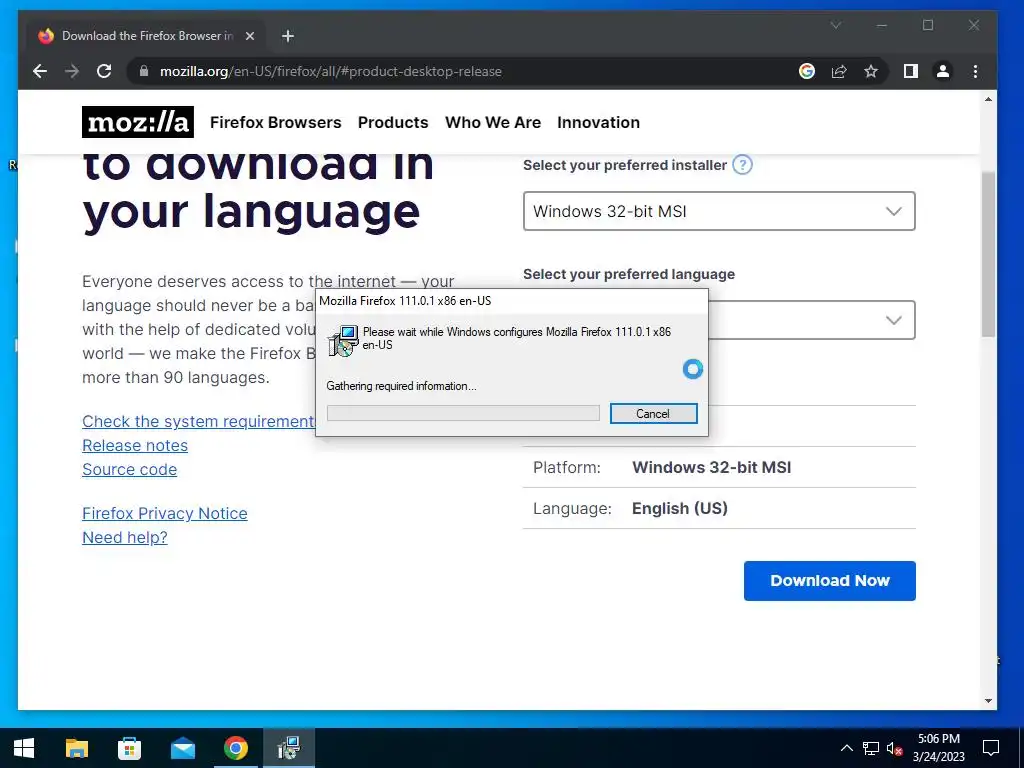The height and width of the screenshot is (768, 1024).
Task: Close the Firefox download tab
Action: (x=249, y=36)
